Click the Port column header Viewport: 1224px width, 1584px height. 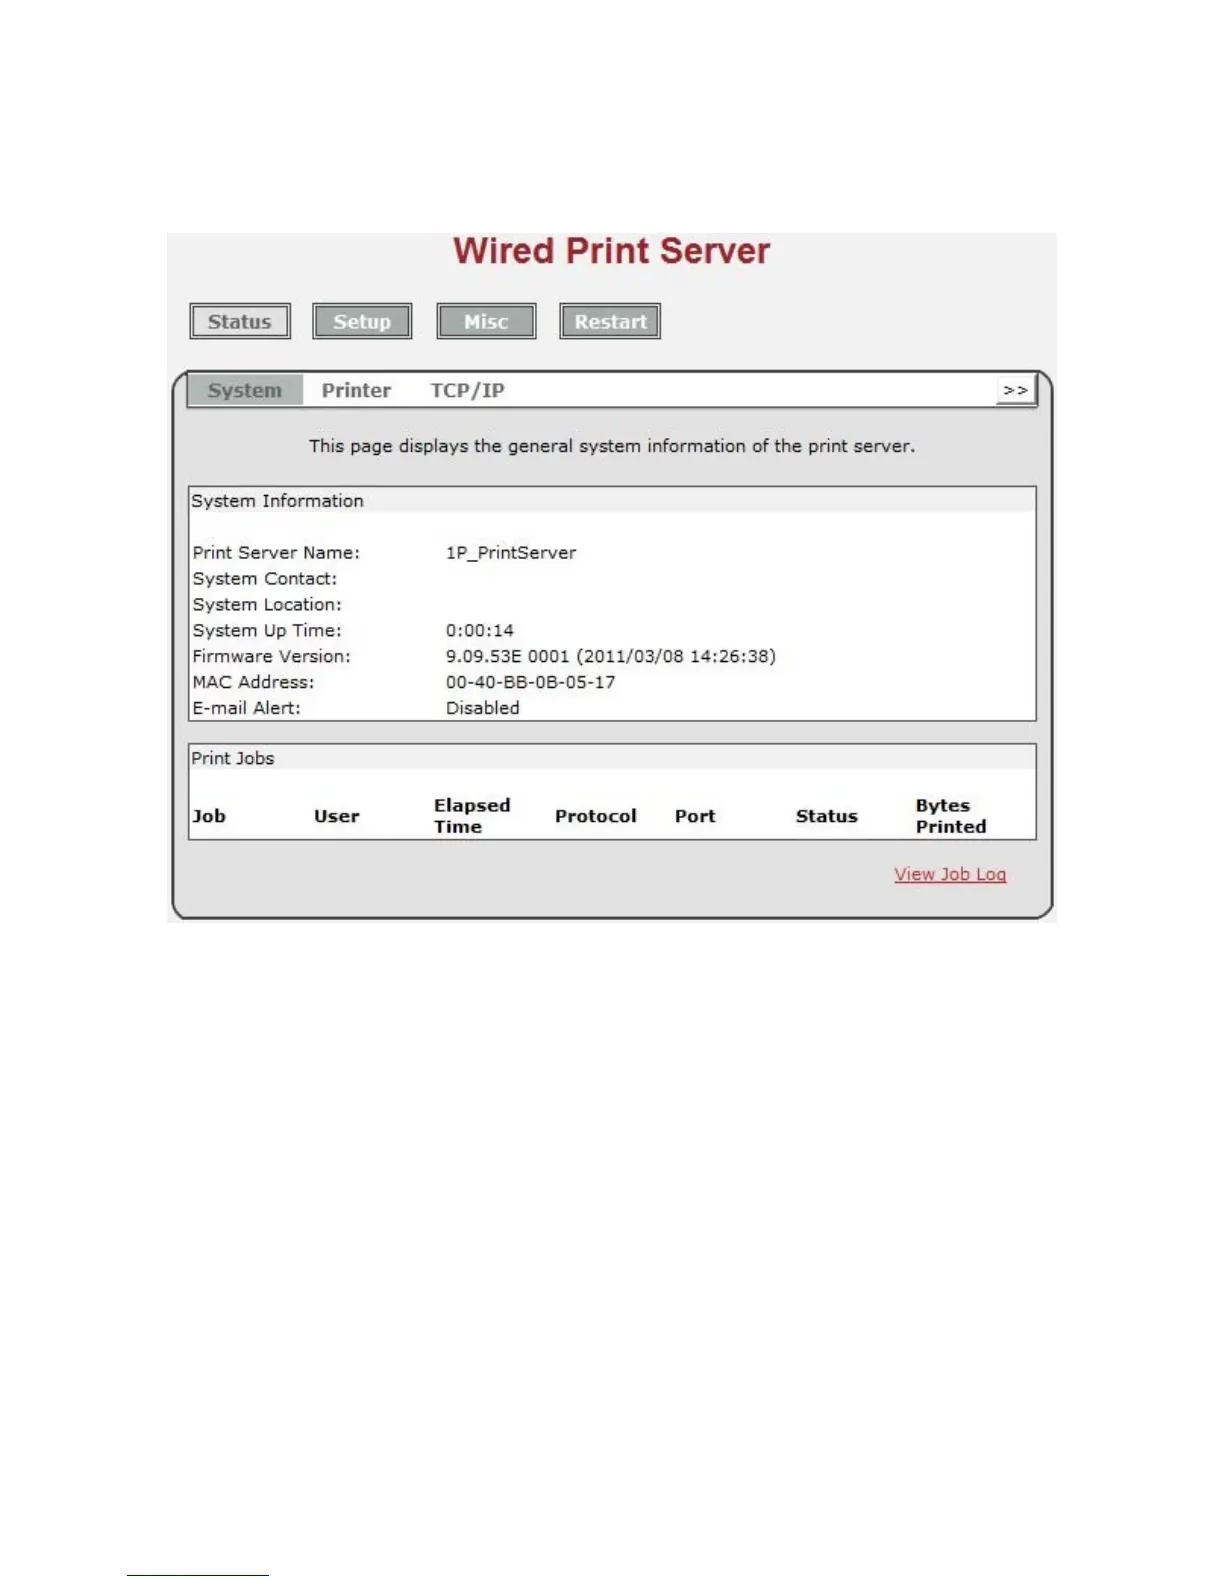point(695,816)
